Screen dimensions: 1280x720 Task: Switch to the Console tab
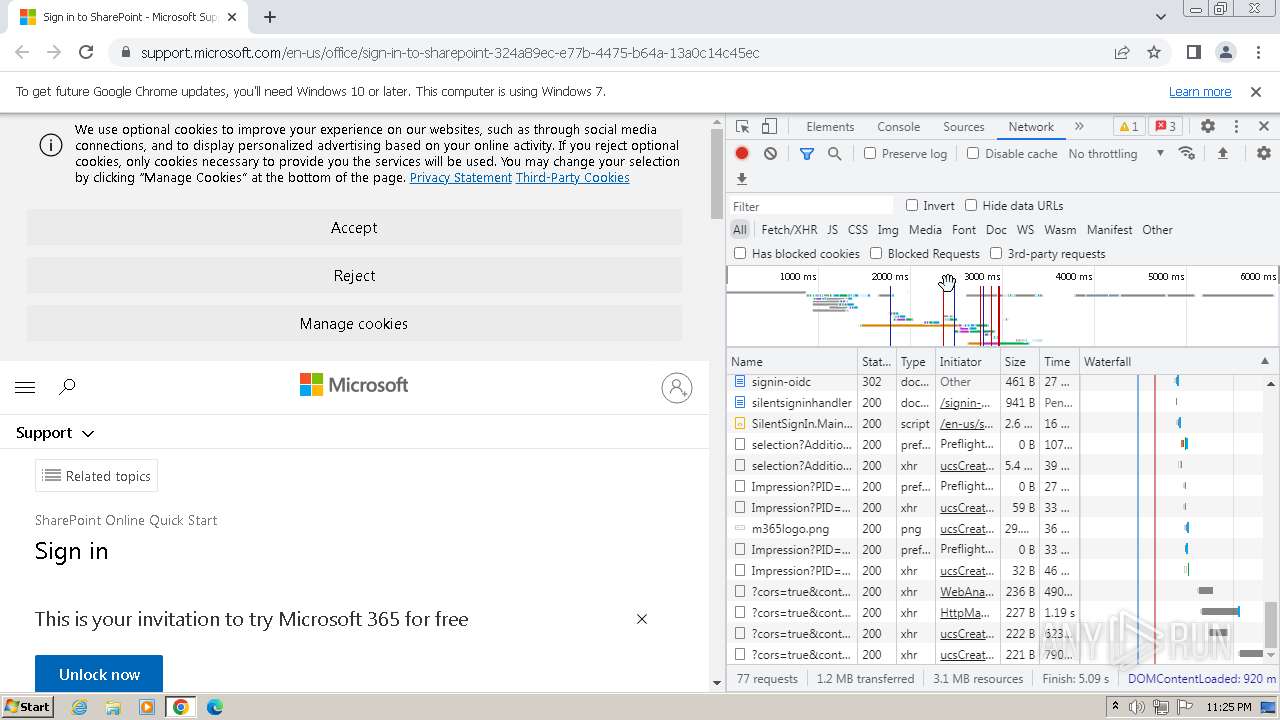(898, 127)
